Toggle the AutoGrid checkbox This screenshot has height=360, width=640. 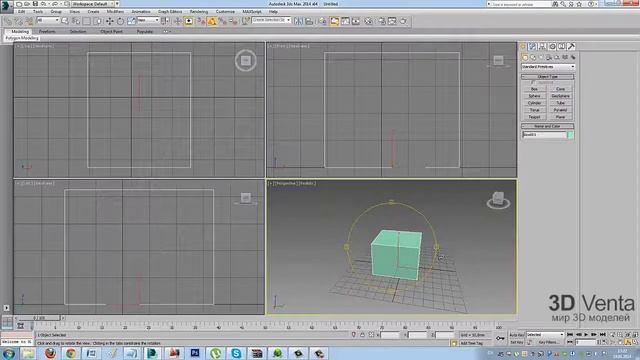point(532,82)
